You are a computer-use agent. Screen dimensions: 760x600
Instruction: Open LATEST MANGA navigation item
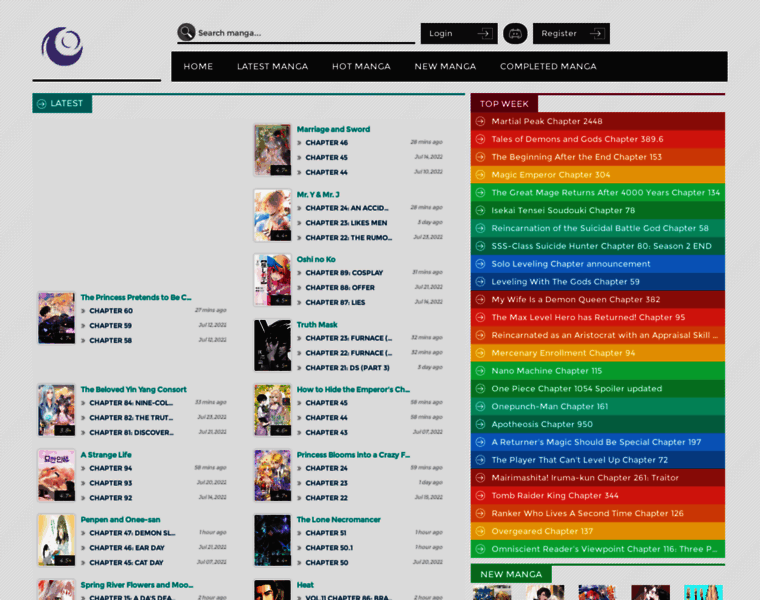coord(272,66)
